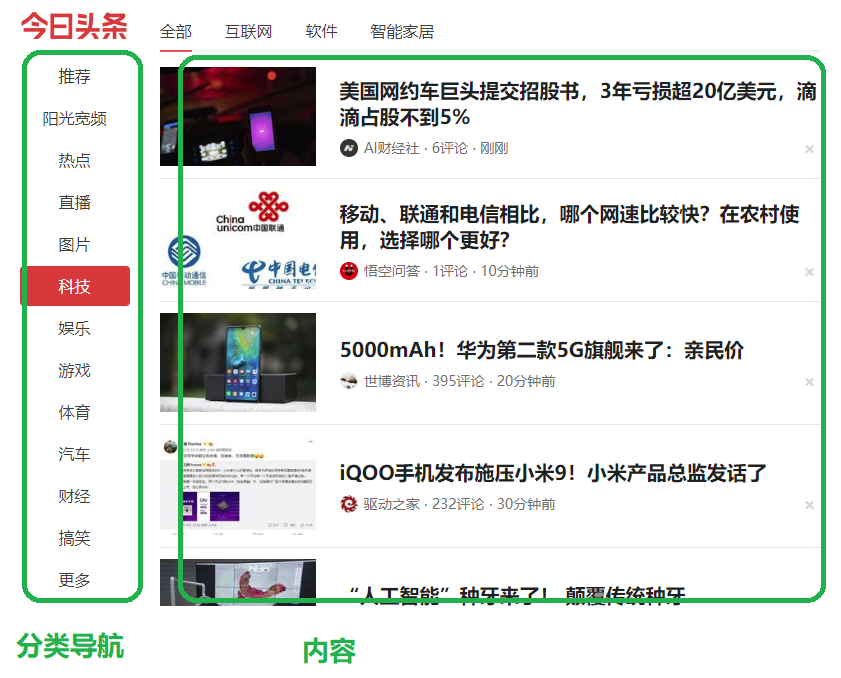
Task: Click the Weibo screenshot thumbnail of iQOO article
Action: 238,485
